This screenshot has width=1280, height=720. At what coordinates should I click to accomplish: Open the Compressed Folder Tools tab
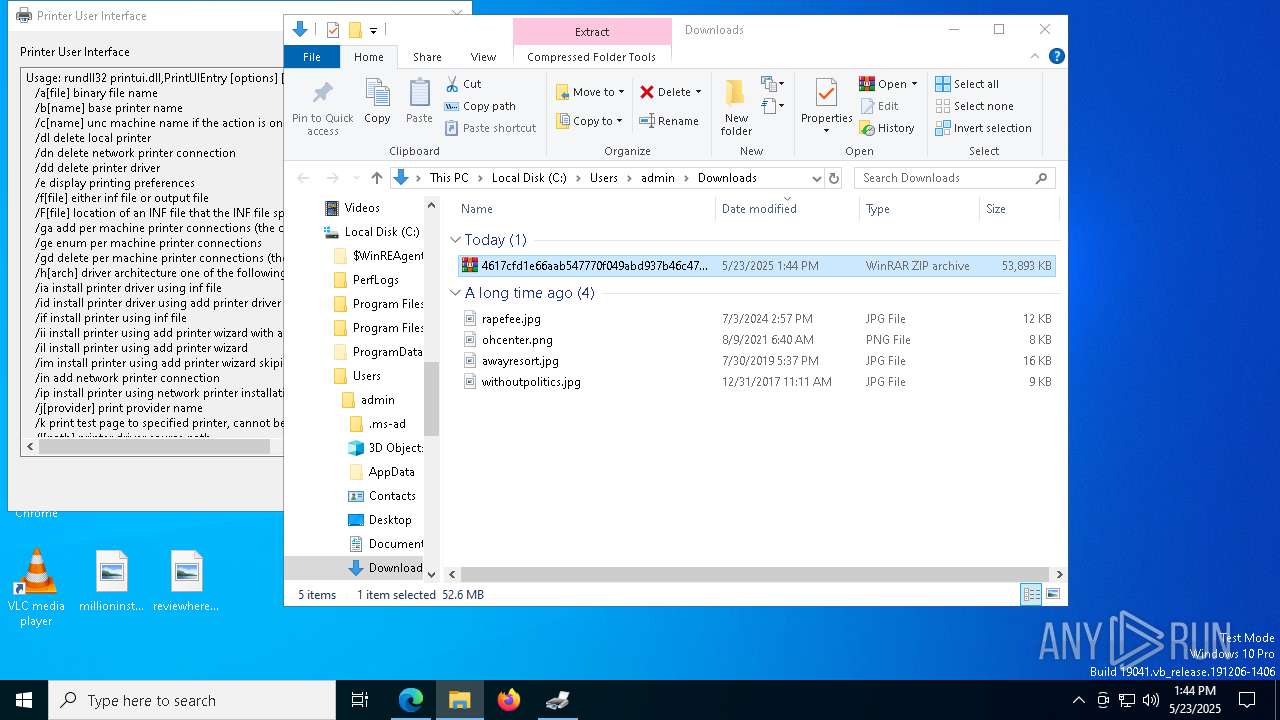click(591, 57)
